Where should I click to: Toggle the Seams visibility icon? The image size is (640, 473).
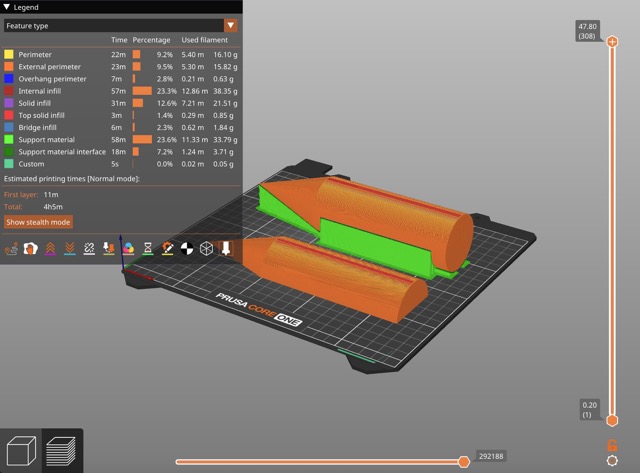(x=89, y=248)
